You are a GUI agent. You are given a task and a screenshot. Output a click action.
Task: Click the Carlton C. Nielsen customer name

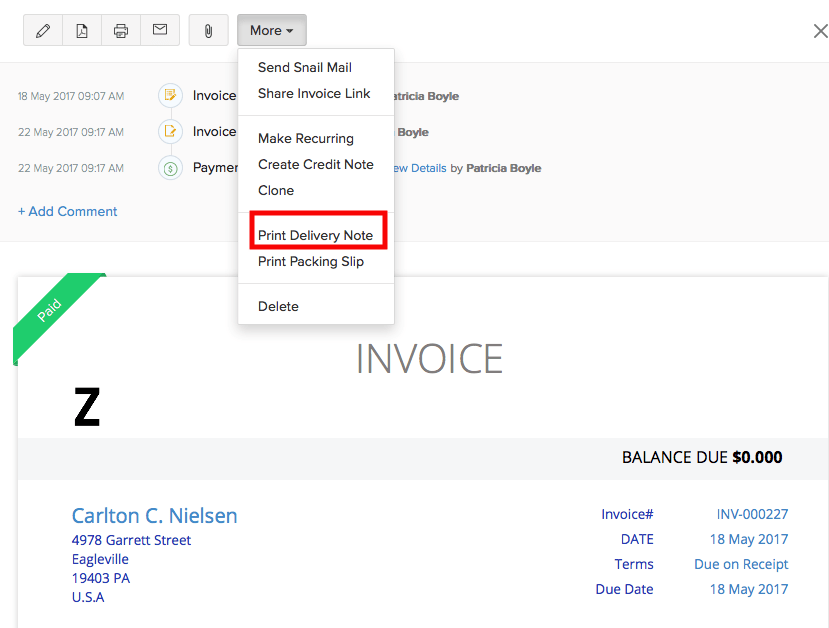coord(154,515)
